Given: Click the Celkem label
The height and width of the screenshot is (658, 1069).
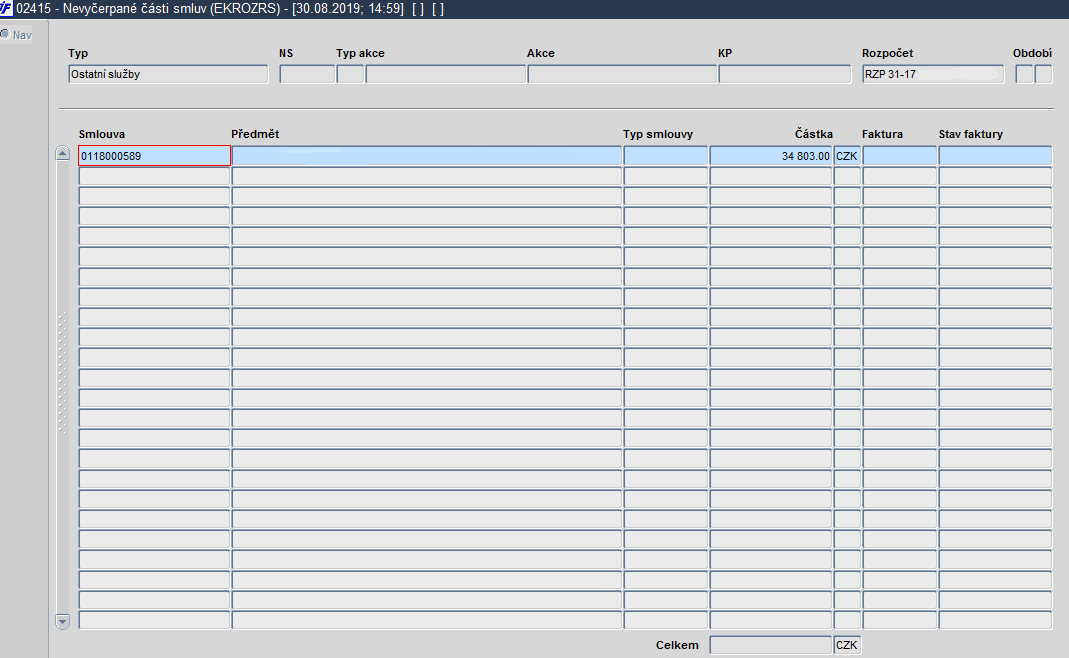Looking at the screenshot, I should (677, 645).
